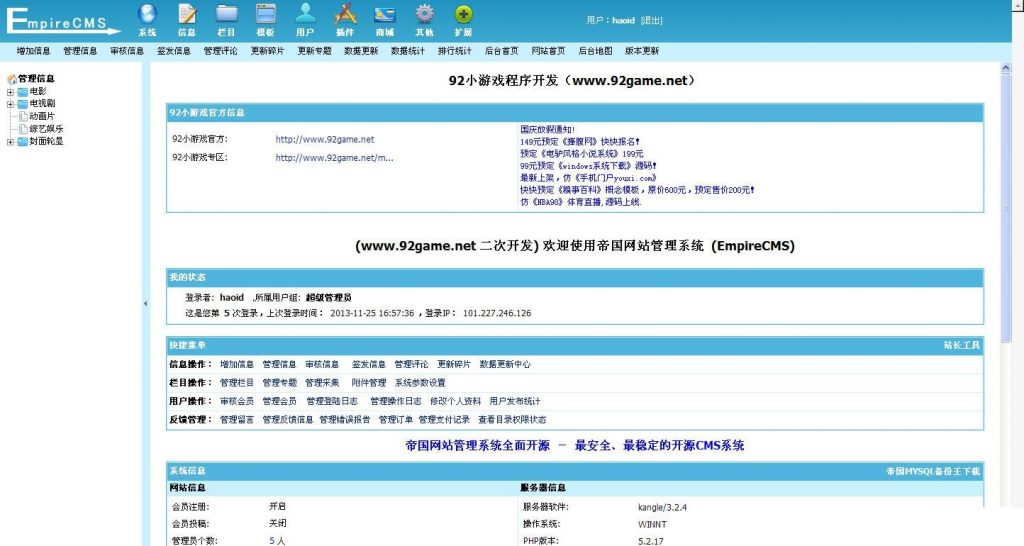Click 管理操作日志 in 用户操作 row
The width and height of the screenshot is (1024, 546).
click(x=396, y=401)
